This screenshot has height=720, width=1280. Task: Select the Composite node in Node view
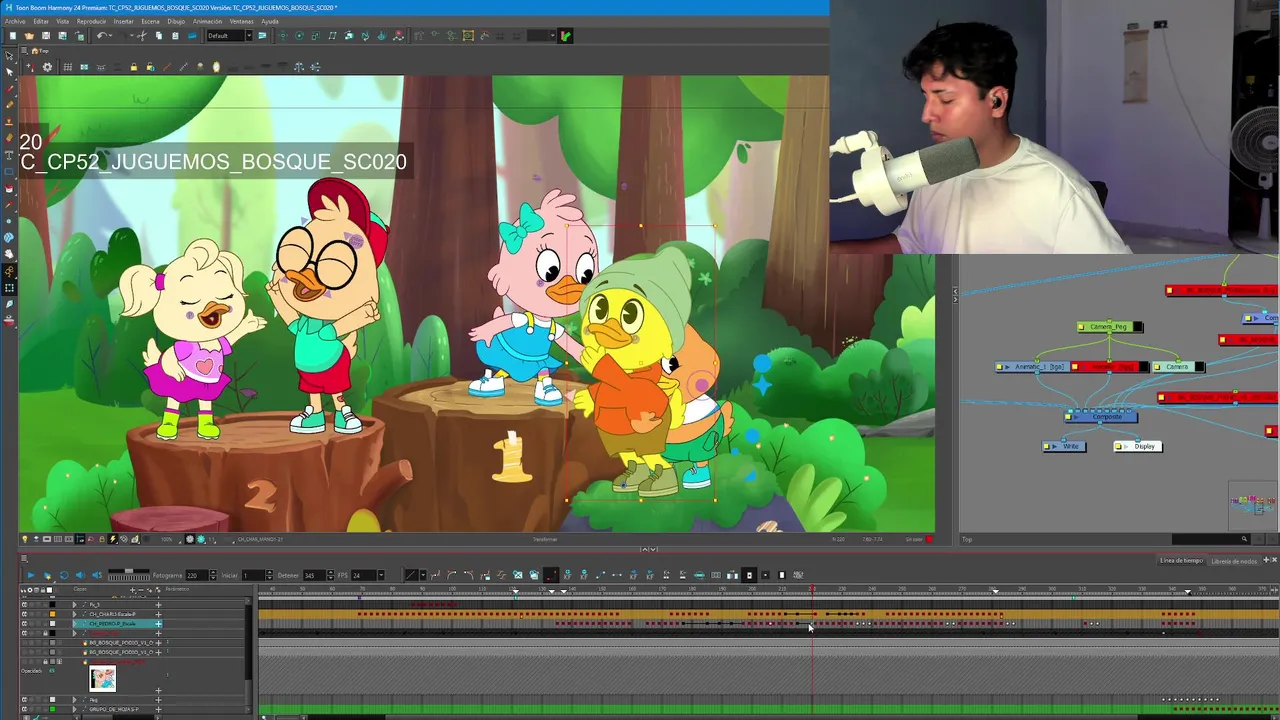1101,417
